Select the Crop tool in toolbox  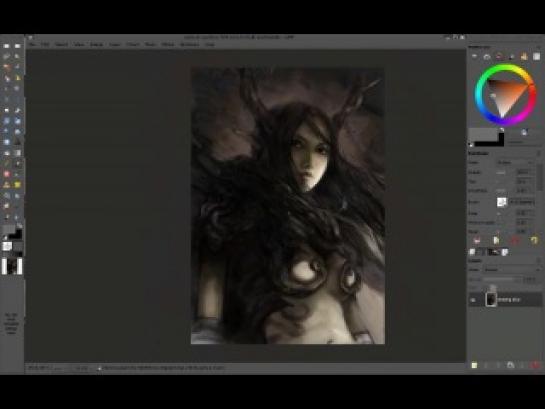coord(17,110)
